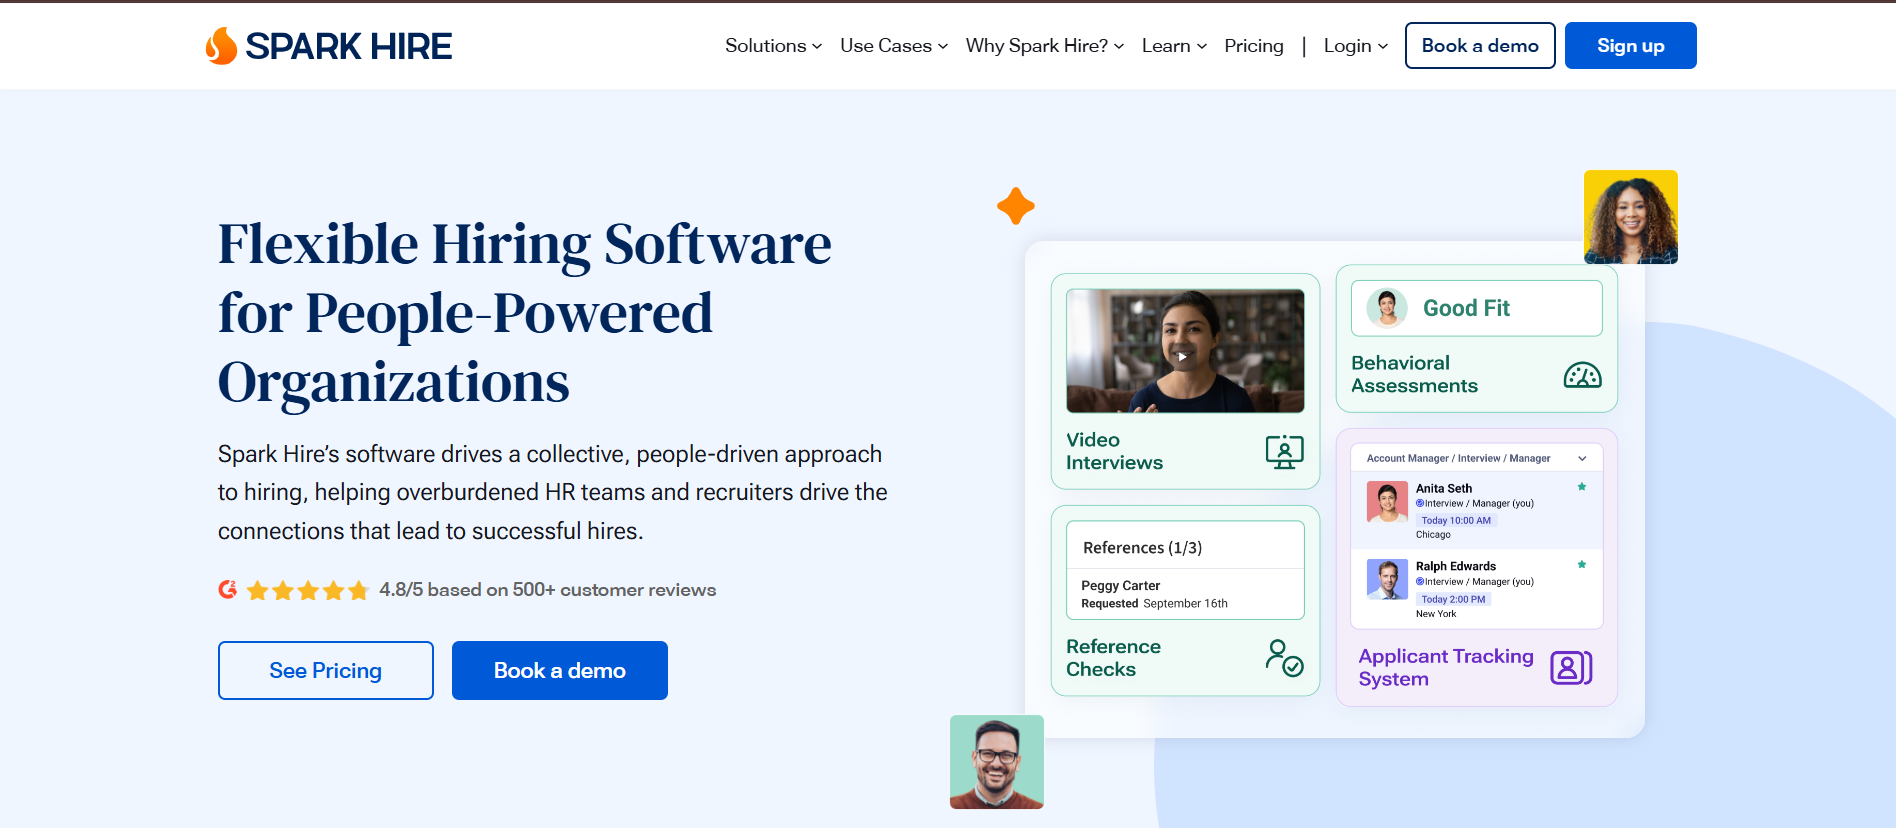Toggle the star next to Ralph Edwards
Image resolution: width=1896 pixels, height=828 pixels.
click(1582, 565)
